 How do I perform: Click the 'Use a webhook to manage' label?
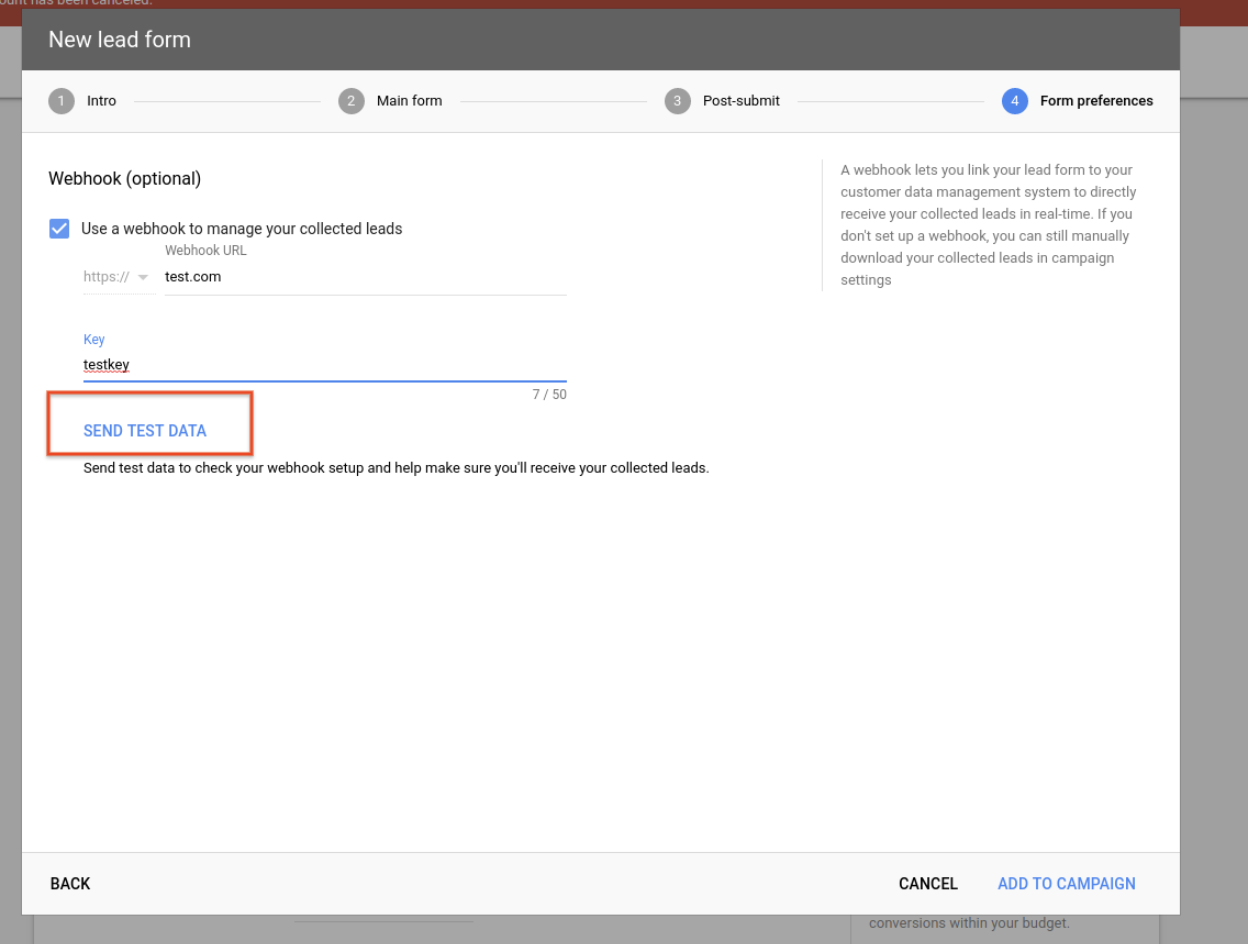[x=241, y=229]
